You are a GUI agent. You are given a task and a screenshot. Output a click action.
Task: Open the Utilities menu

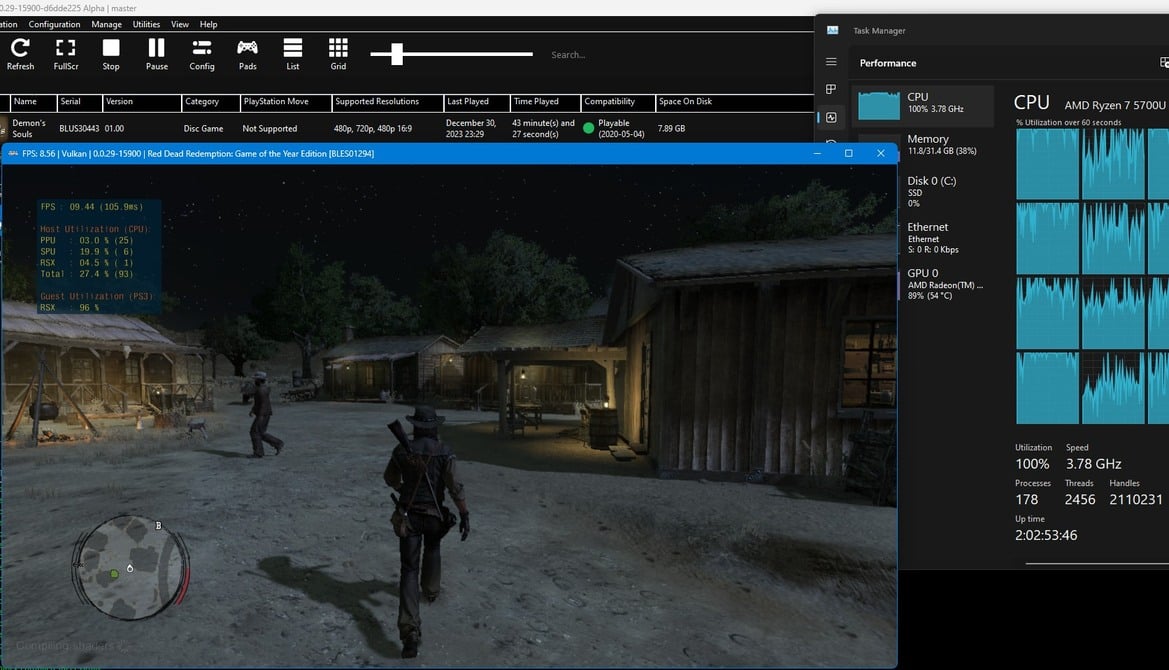[x=146, y=25]
